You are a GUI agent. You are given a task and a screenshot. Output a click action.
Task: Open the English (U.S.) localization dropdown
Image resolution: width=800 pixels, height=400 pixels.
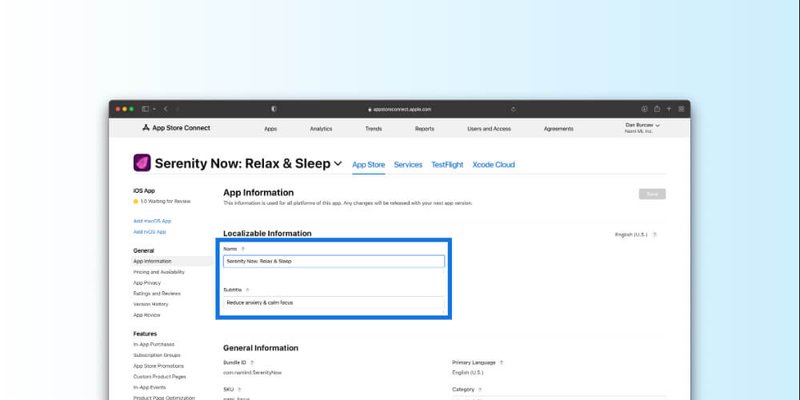click(x=631, y=235)
